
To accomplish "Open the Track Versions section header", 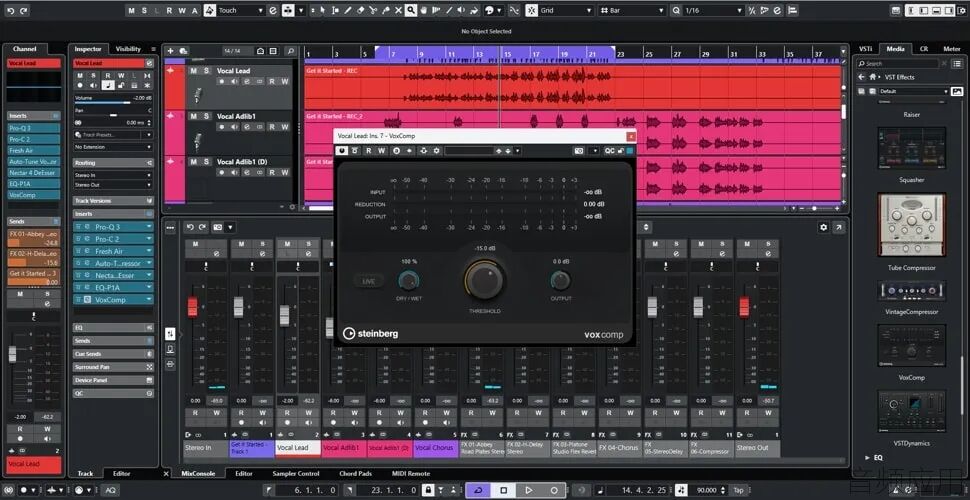I will pos(113,201).
